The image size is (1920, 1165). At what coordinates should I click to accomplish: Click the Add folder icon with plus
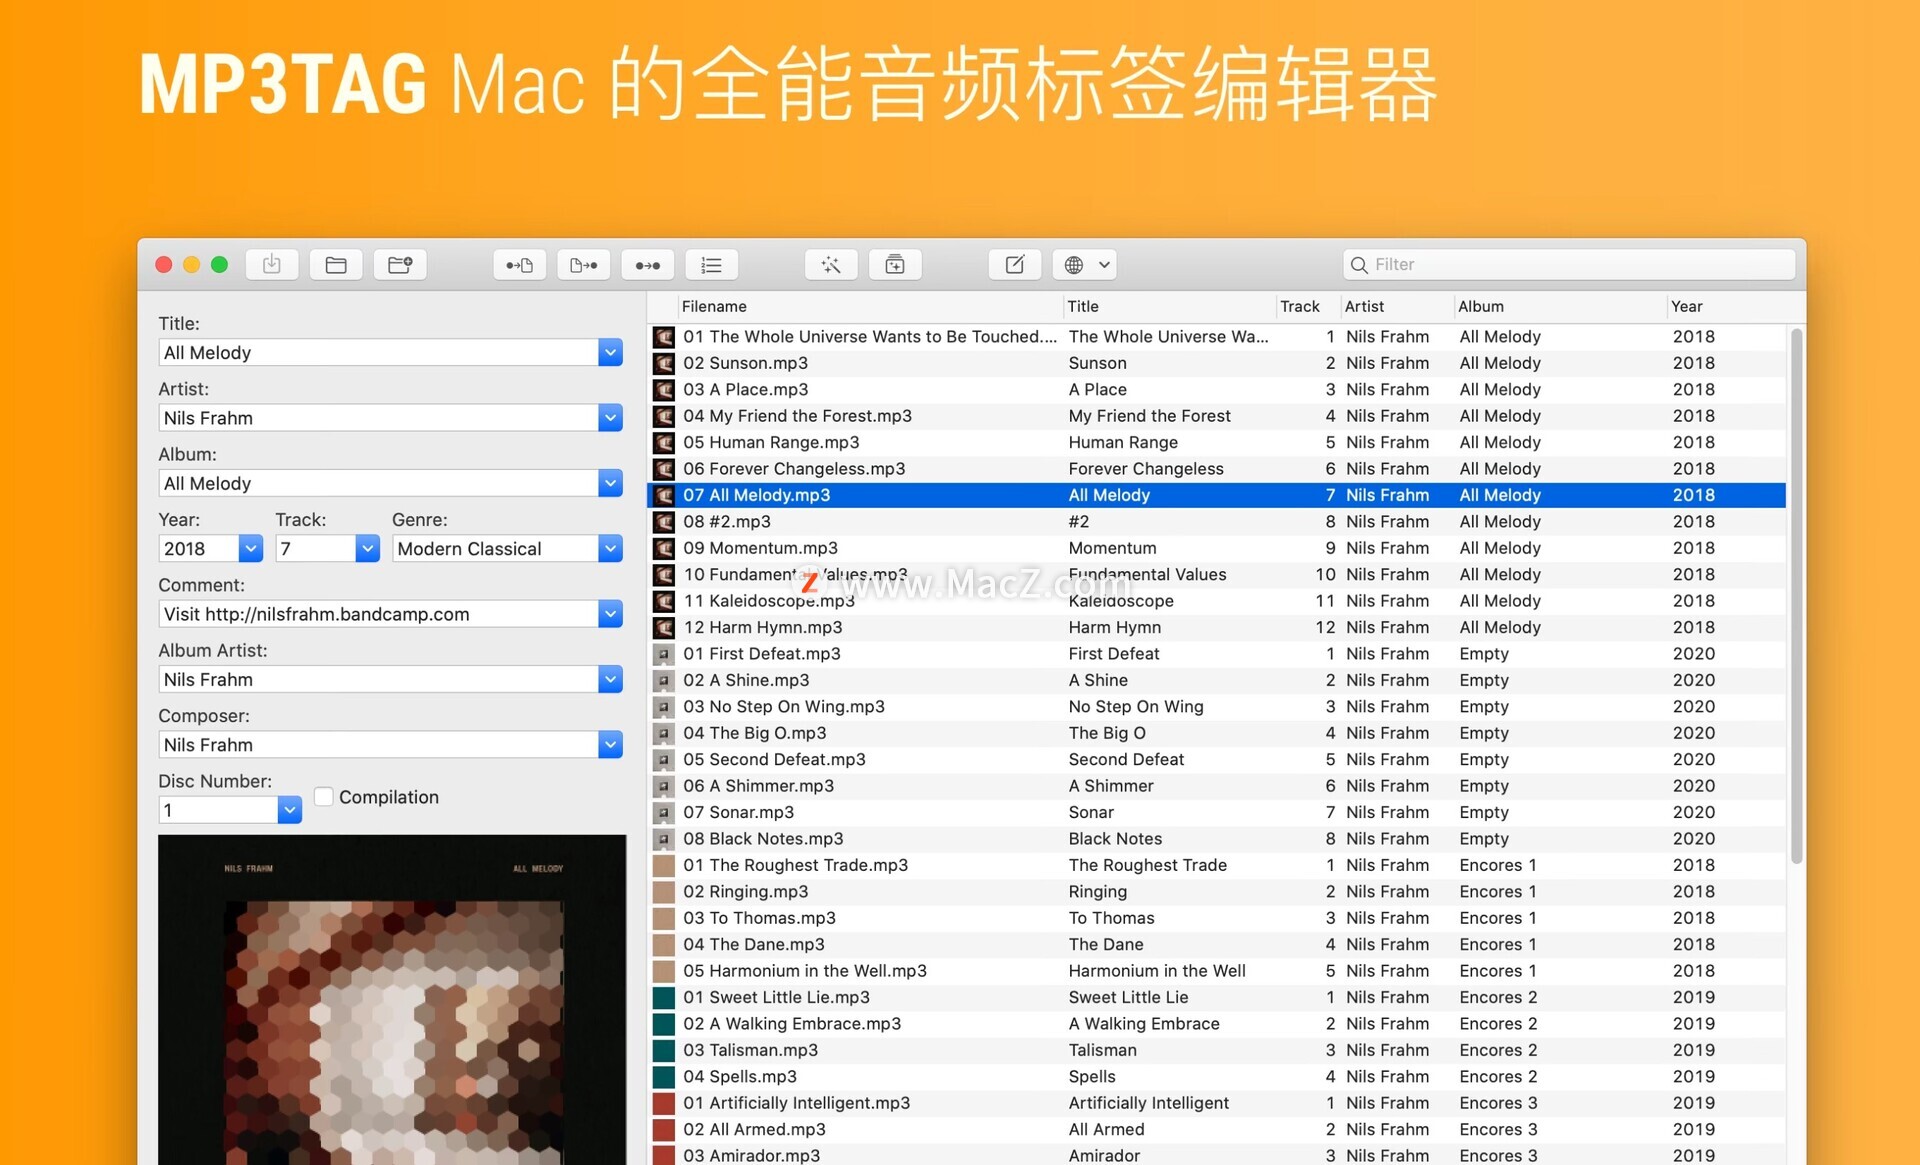(x=400, y=265)
